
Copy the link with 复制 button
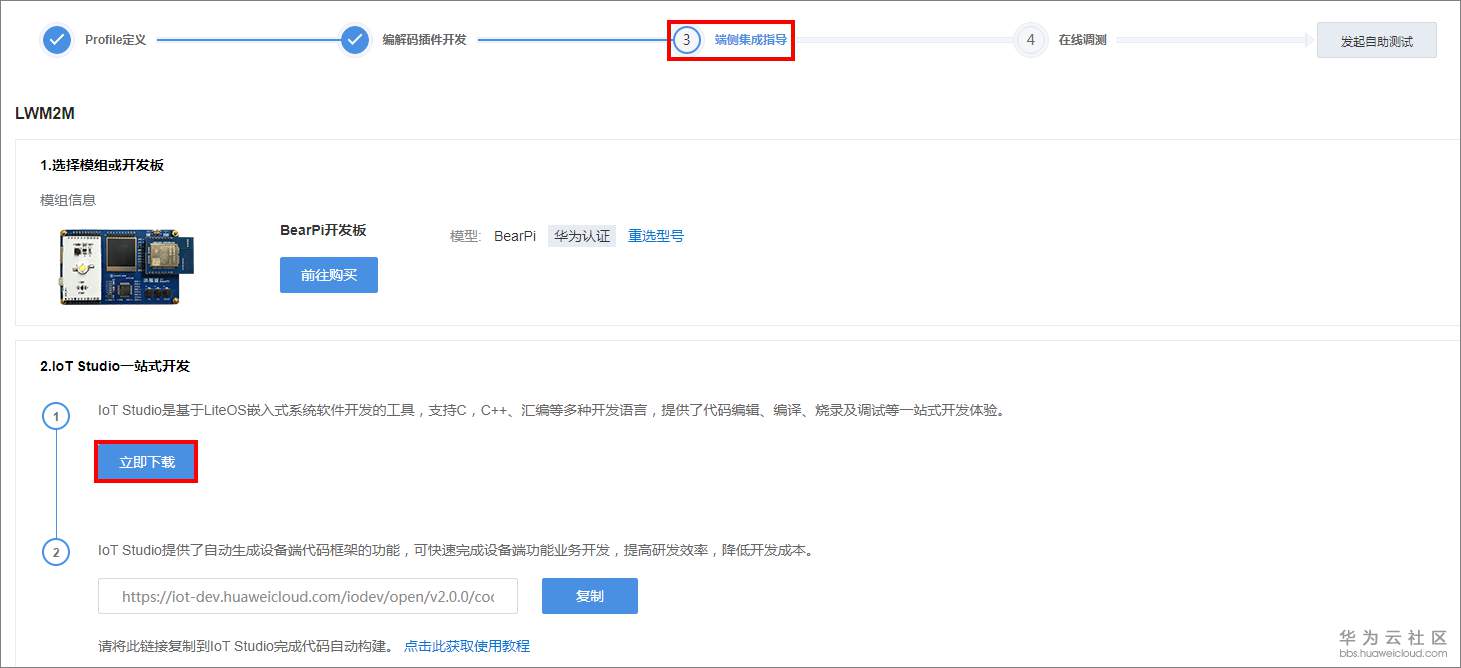click(590, 596)
